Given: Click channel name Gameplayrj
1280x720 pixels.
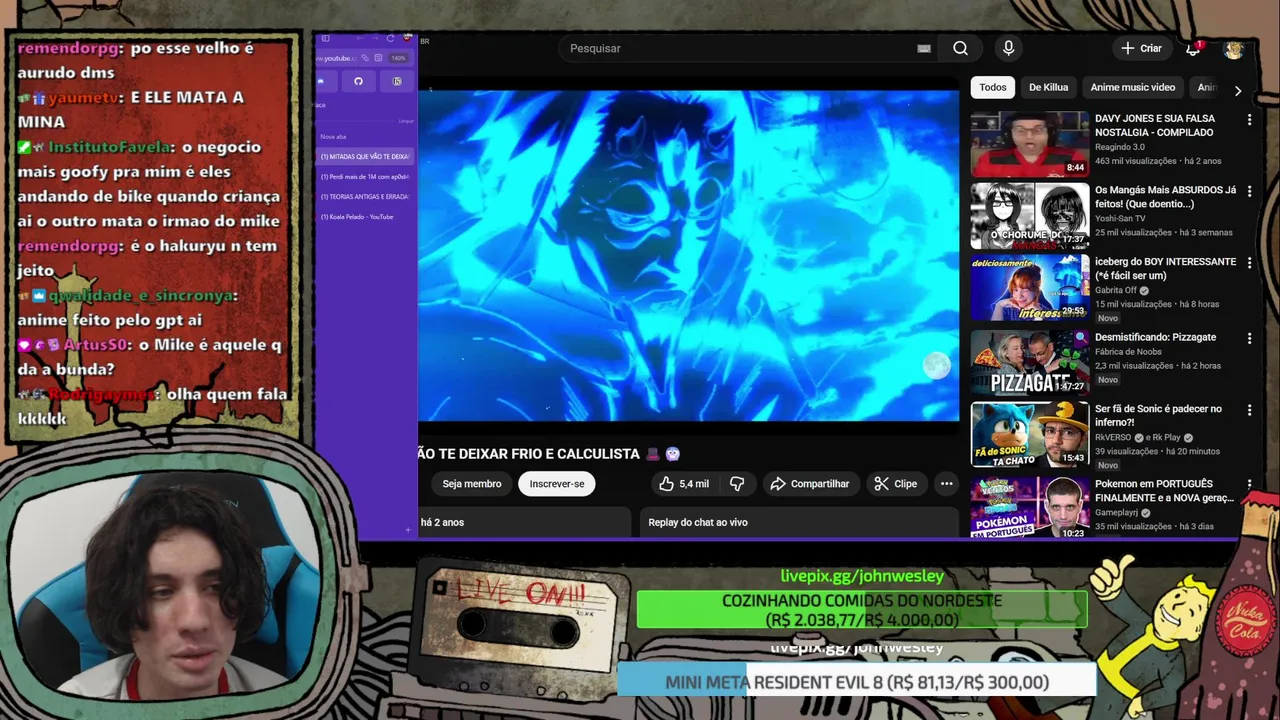Looking at the screenshot, I should pyautogui.click(x=1117, y=513).
